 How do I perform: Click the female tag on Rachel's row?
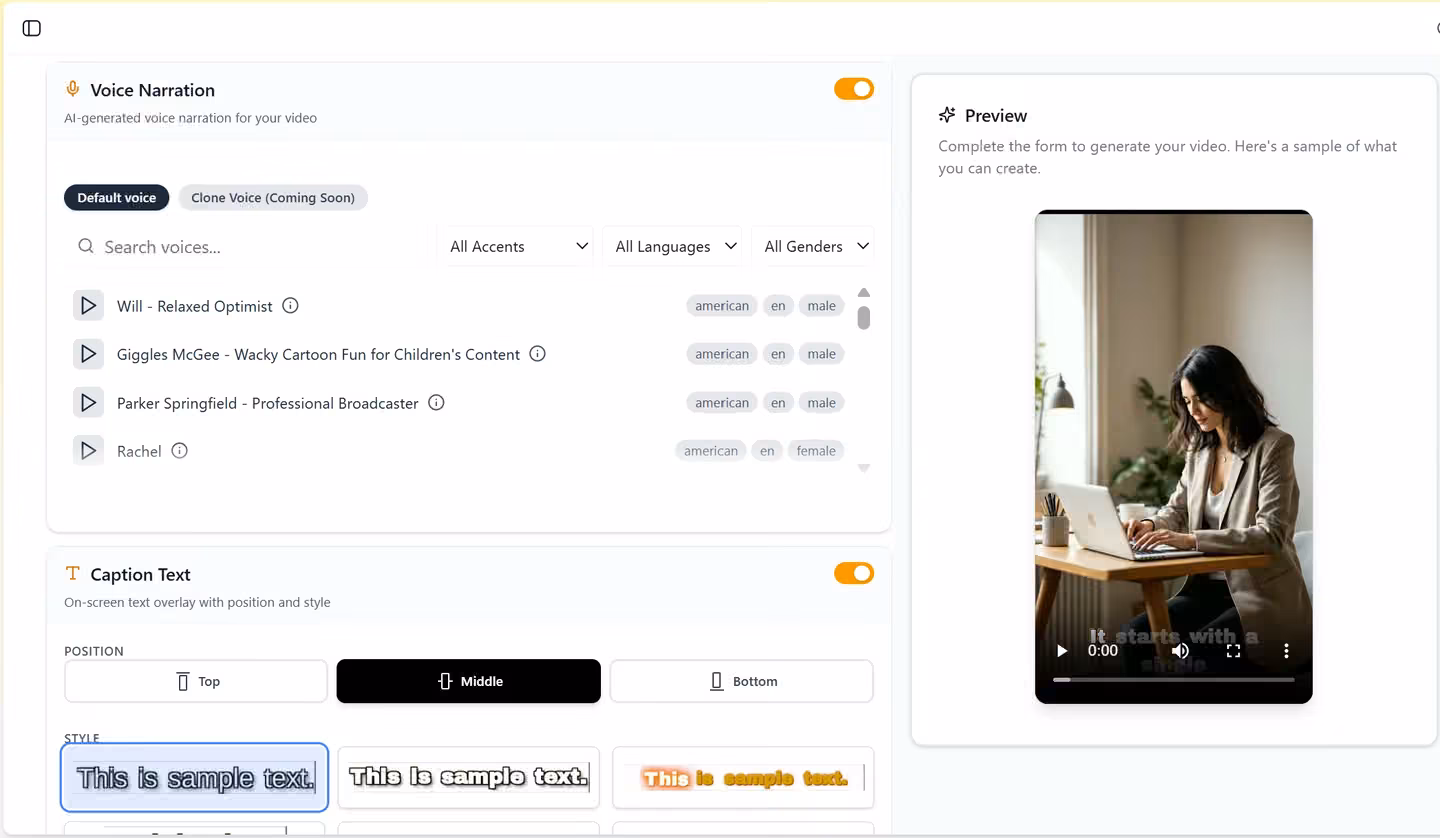[x=816, y=451]
